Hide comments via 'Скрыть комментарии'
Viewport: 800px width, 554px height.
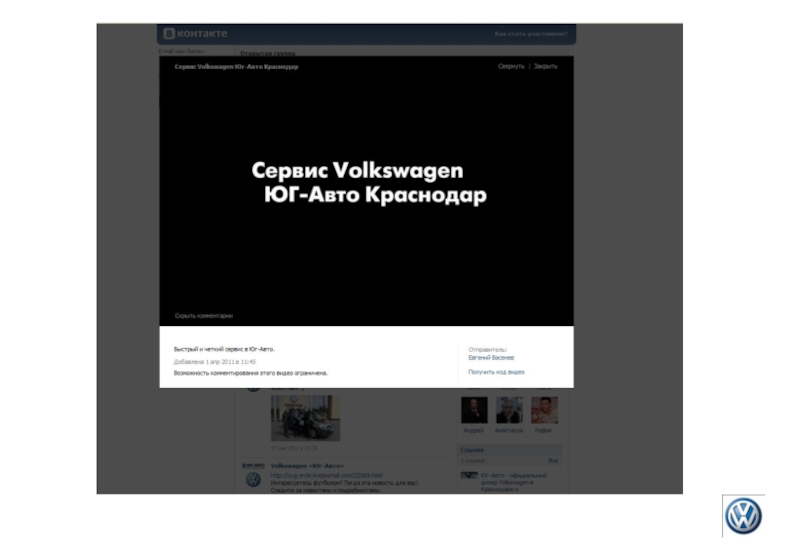[204, 316]
